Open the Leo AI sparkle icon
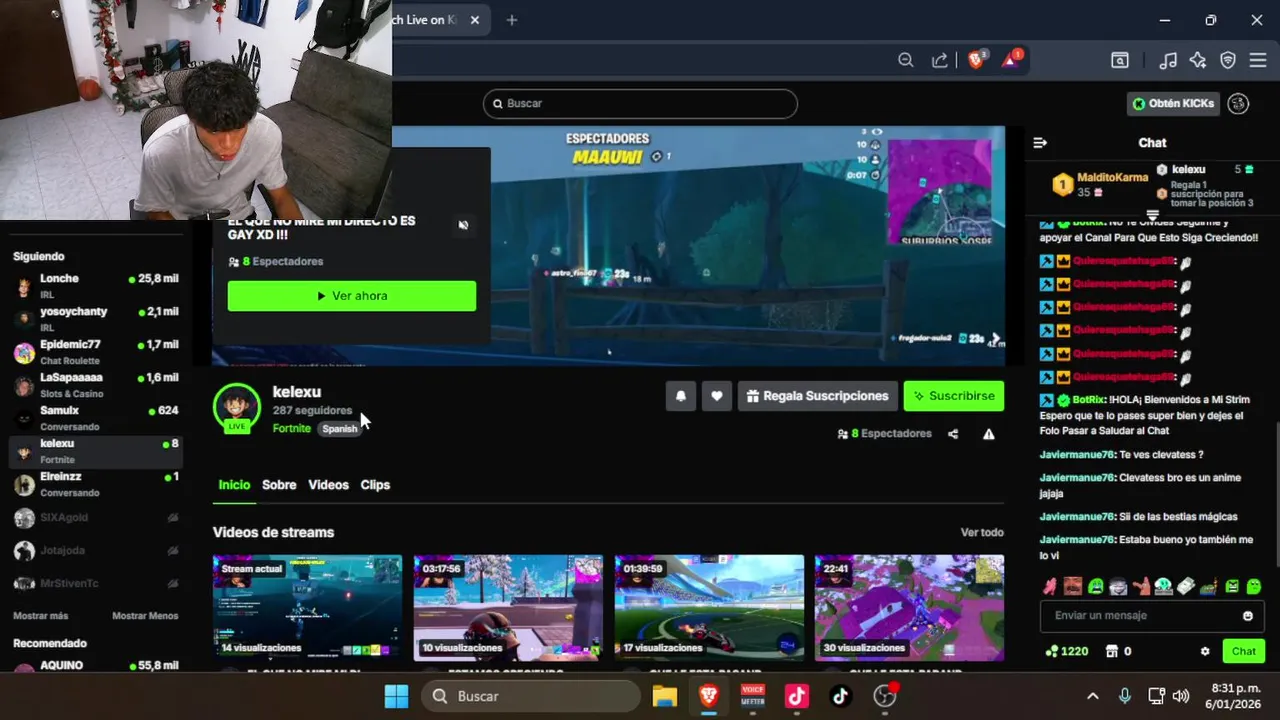Viewport: 1280px width, 720px height. (1197, 60)
